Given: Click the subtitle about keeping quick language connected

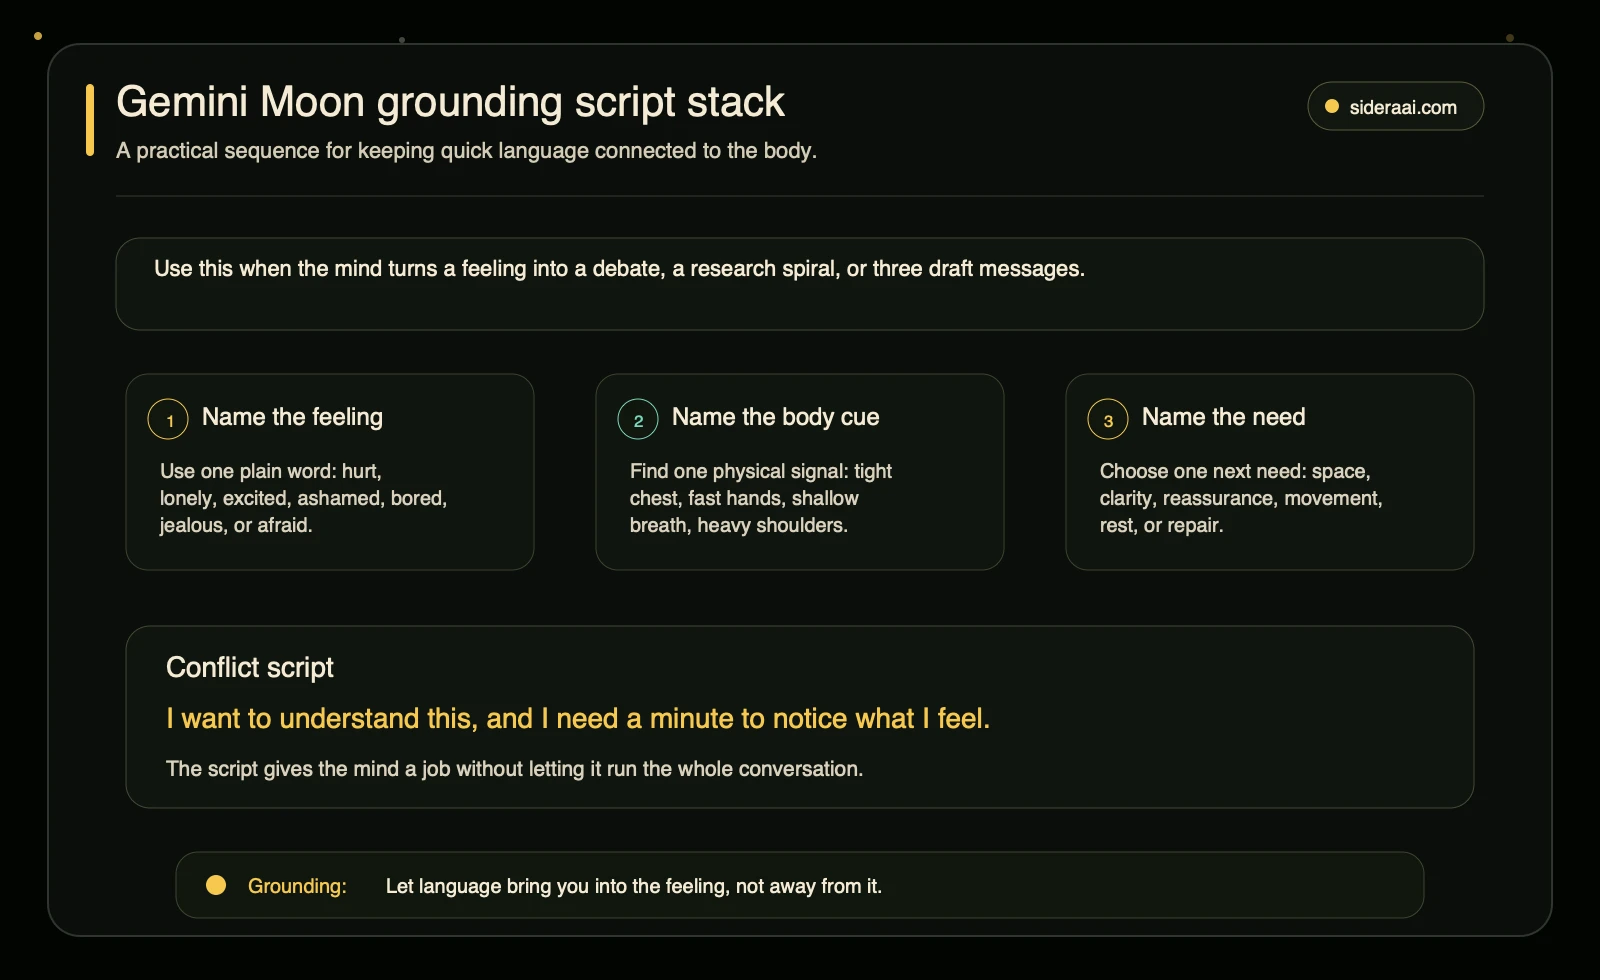Looking at the screenshot, I should [x=466, y=151].
